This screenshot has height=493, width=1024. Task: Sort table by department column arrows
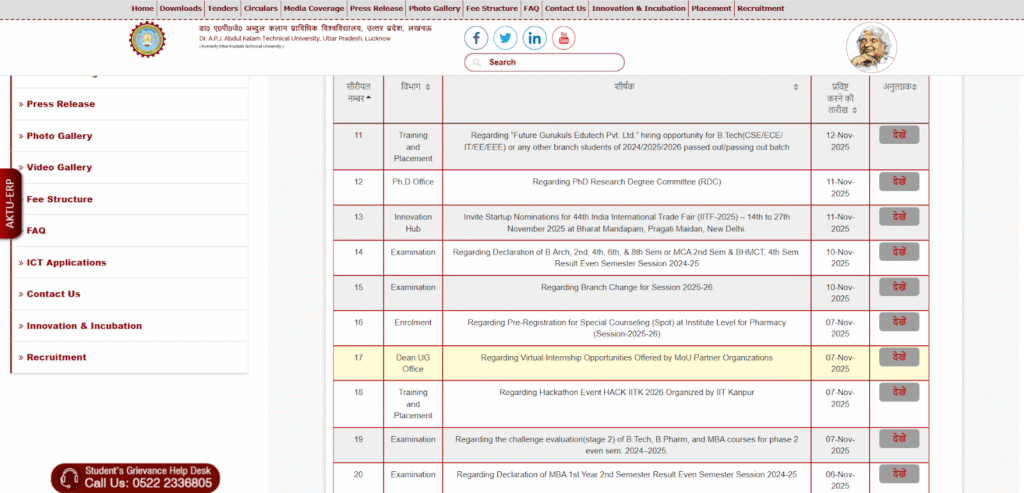[x=427, y=87]
